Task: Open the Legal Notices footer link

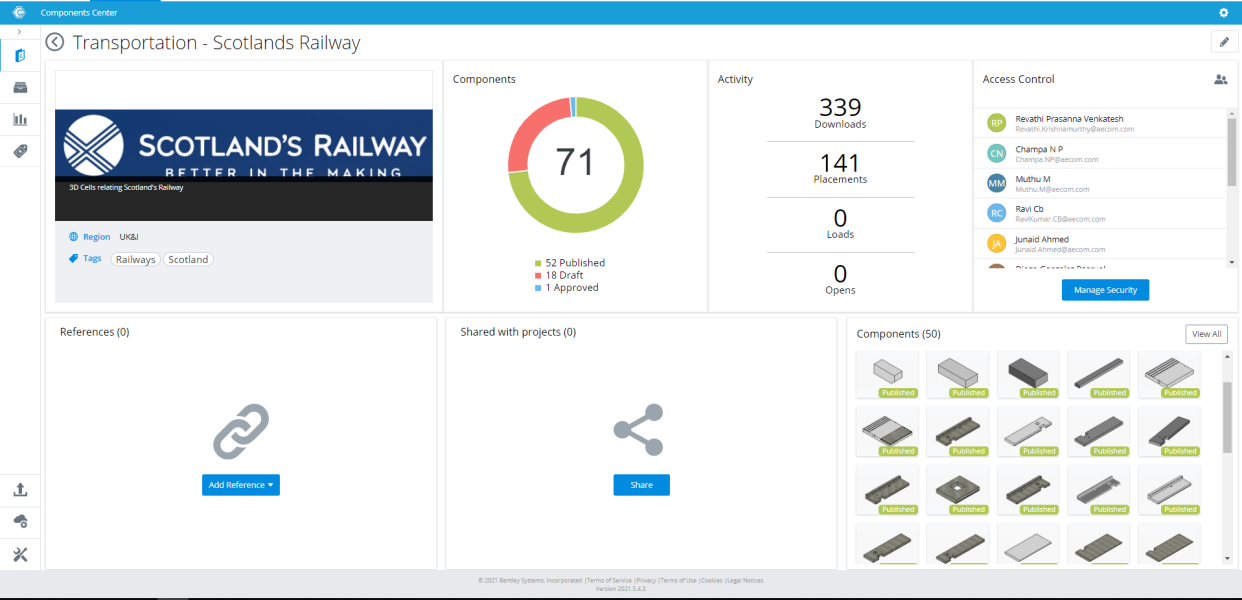Action: [x=744, y=580]
